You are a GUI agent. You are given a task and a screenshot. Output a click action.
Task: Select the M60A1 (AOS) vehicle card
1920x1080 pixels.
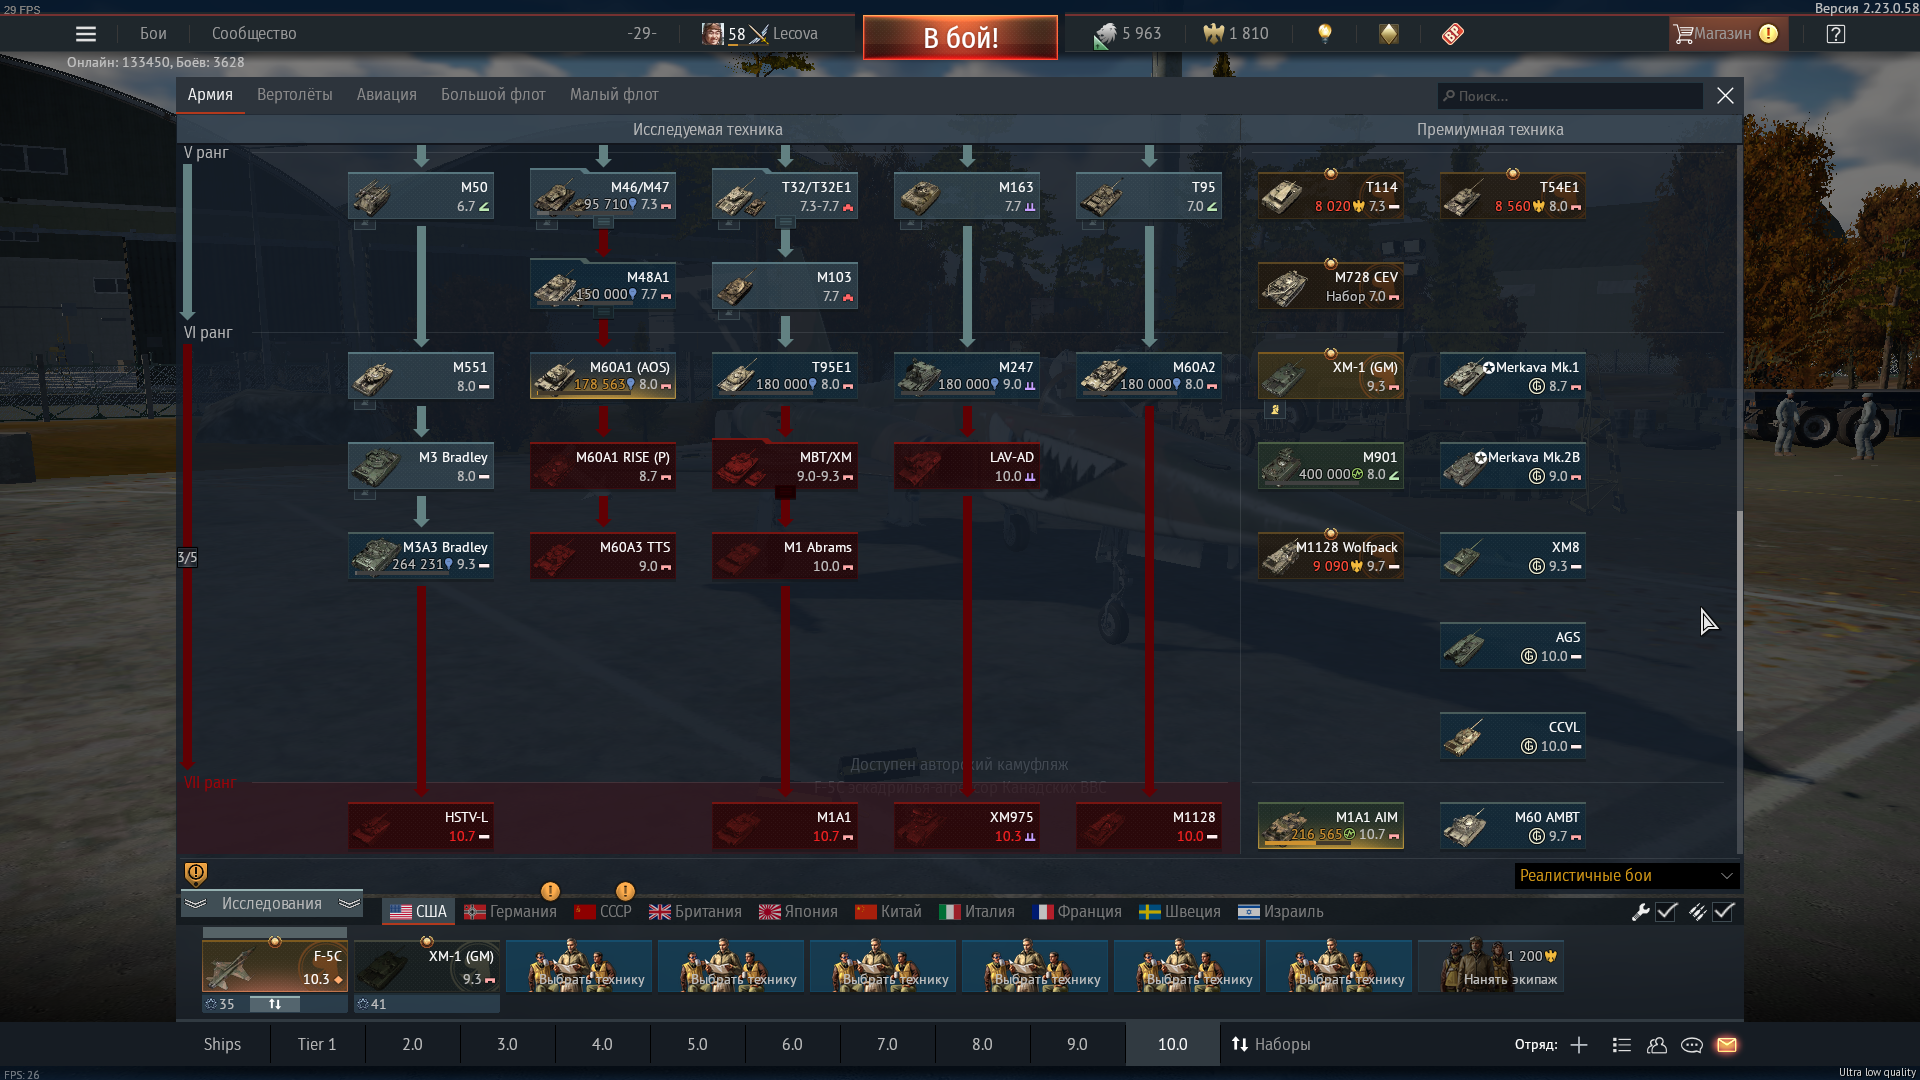click(x=603, y=376)
